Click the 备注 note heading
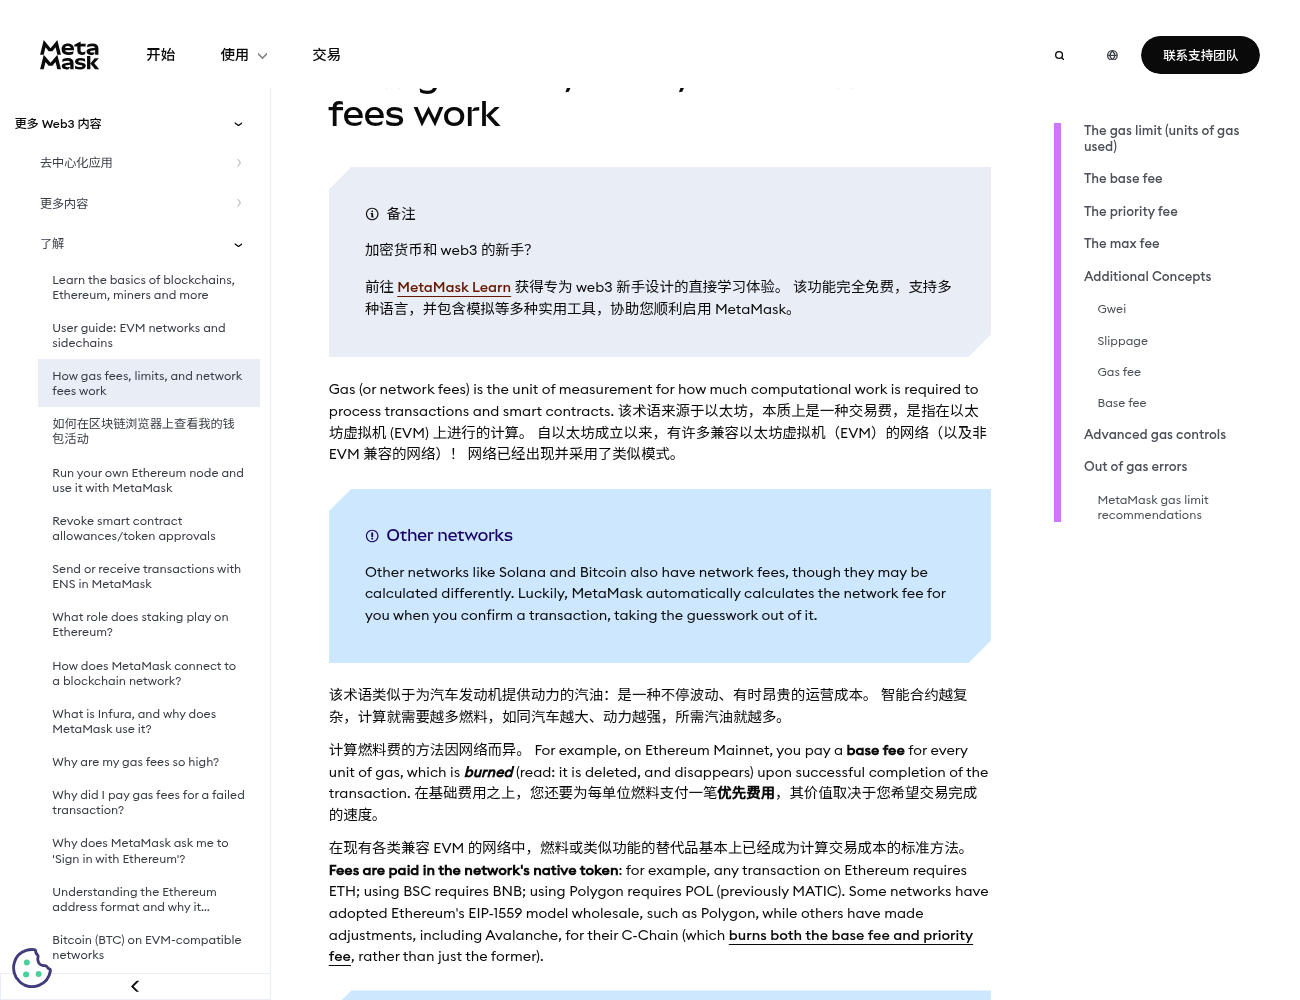The image size is (1300, 1000). pos(401,214)
